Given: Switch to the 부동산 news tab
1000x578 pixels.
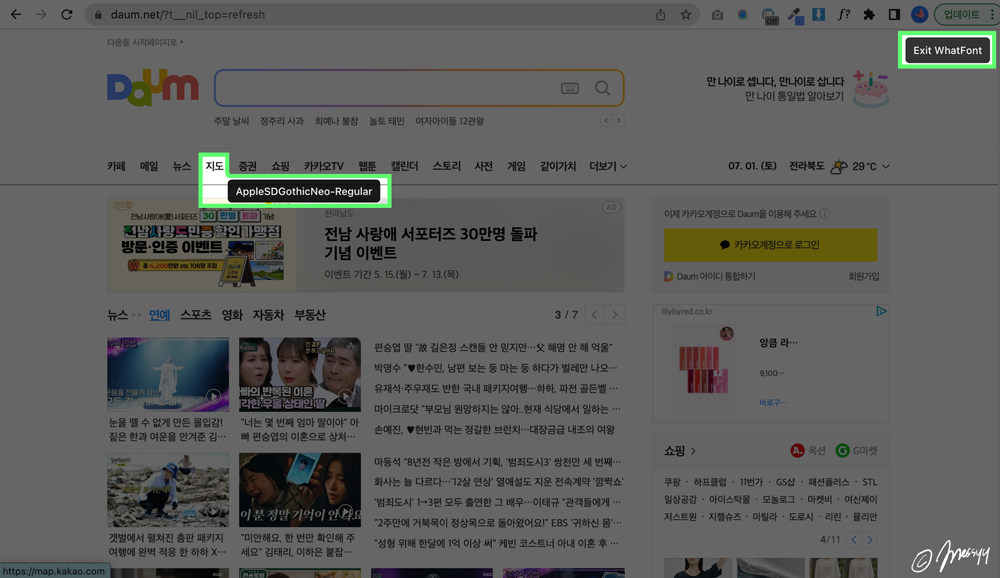Looking at the screenshot, I should pyautogui.click(x=310, y=315).
